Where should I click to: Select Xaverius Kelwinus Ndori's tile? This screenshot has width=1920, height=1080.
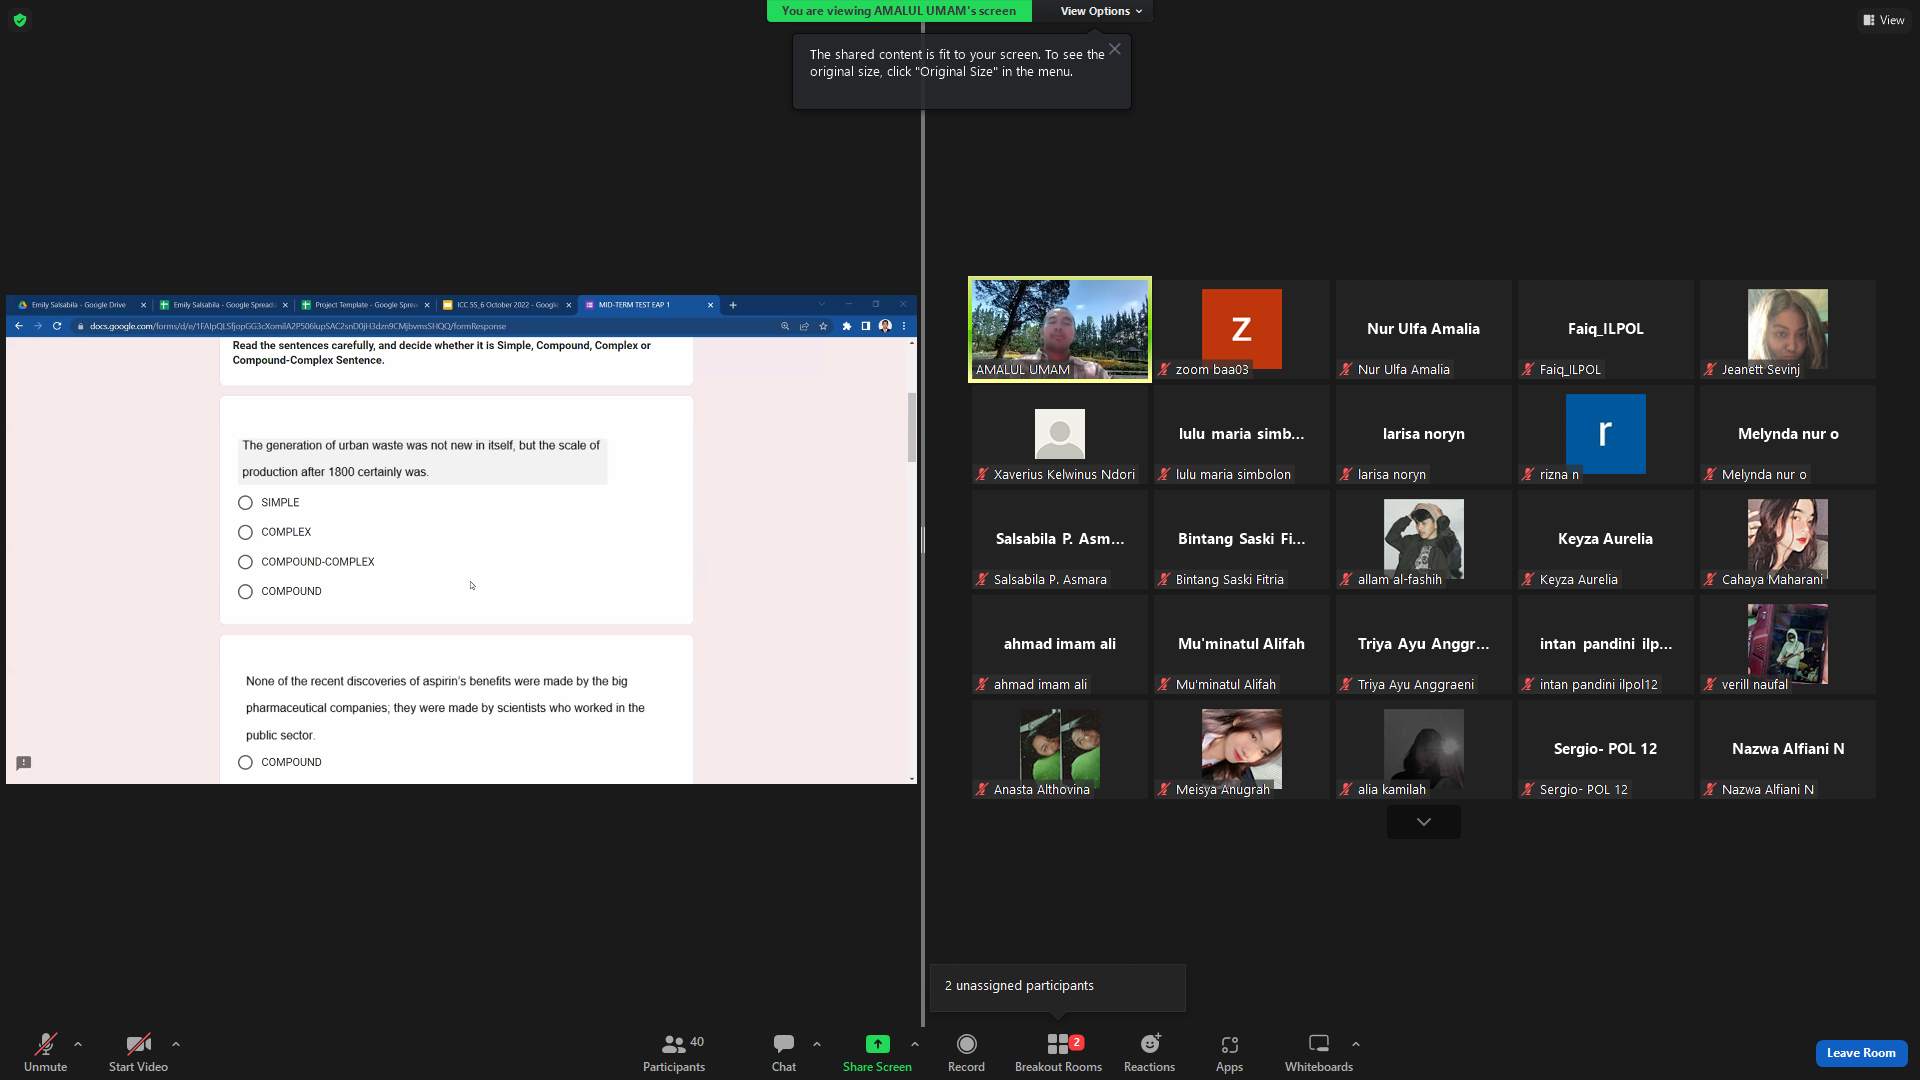(x=1060, y=435)
